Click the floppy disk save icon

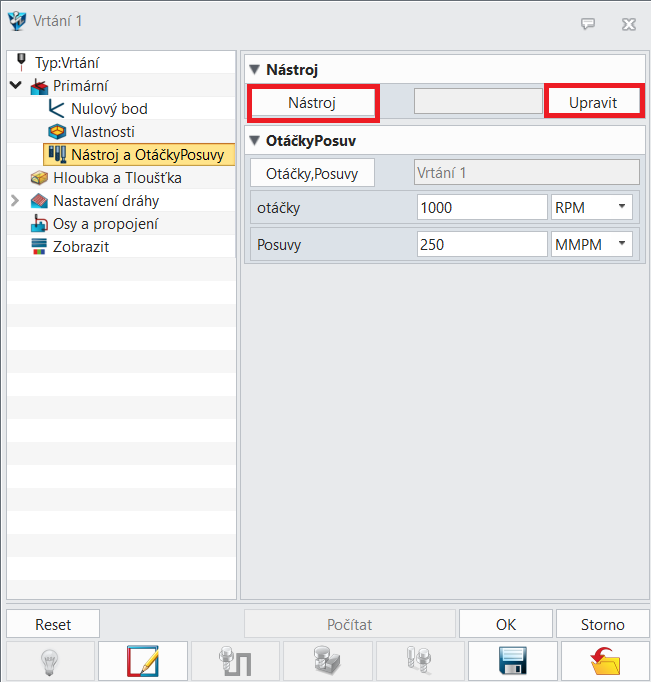click(x=513, y=661)
